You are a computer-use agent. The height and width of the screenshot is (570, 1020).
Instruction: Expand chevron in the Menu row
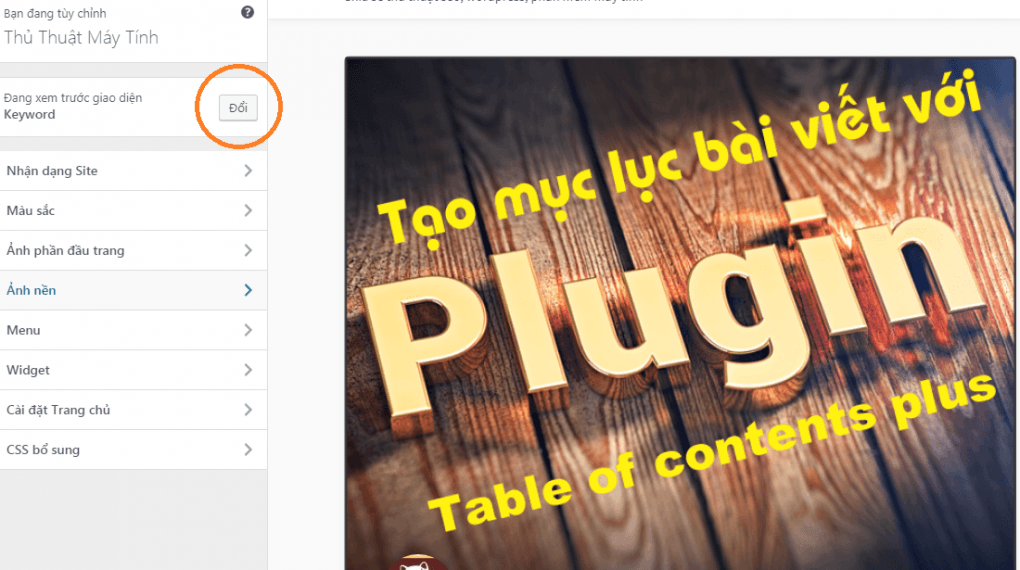tap(248, 330)
